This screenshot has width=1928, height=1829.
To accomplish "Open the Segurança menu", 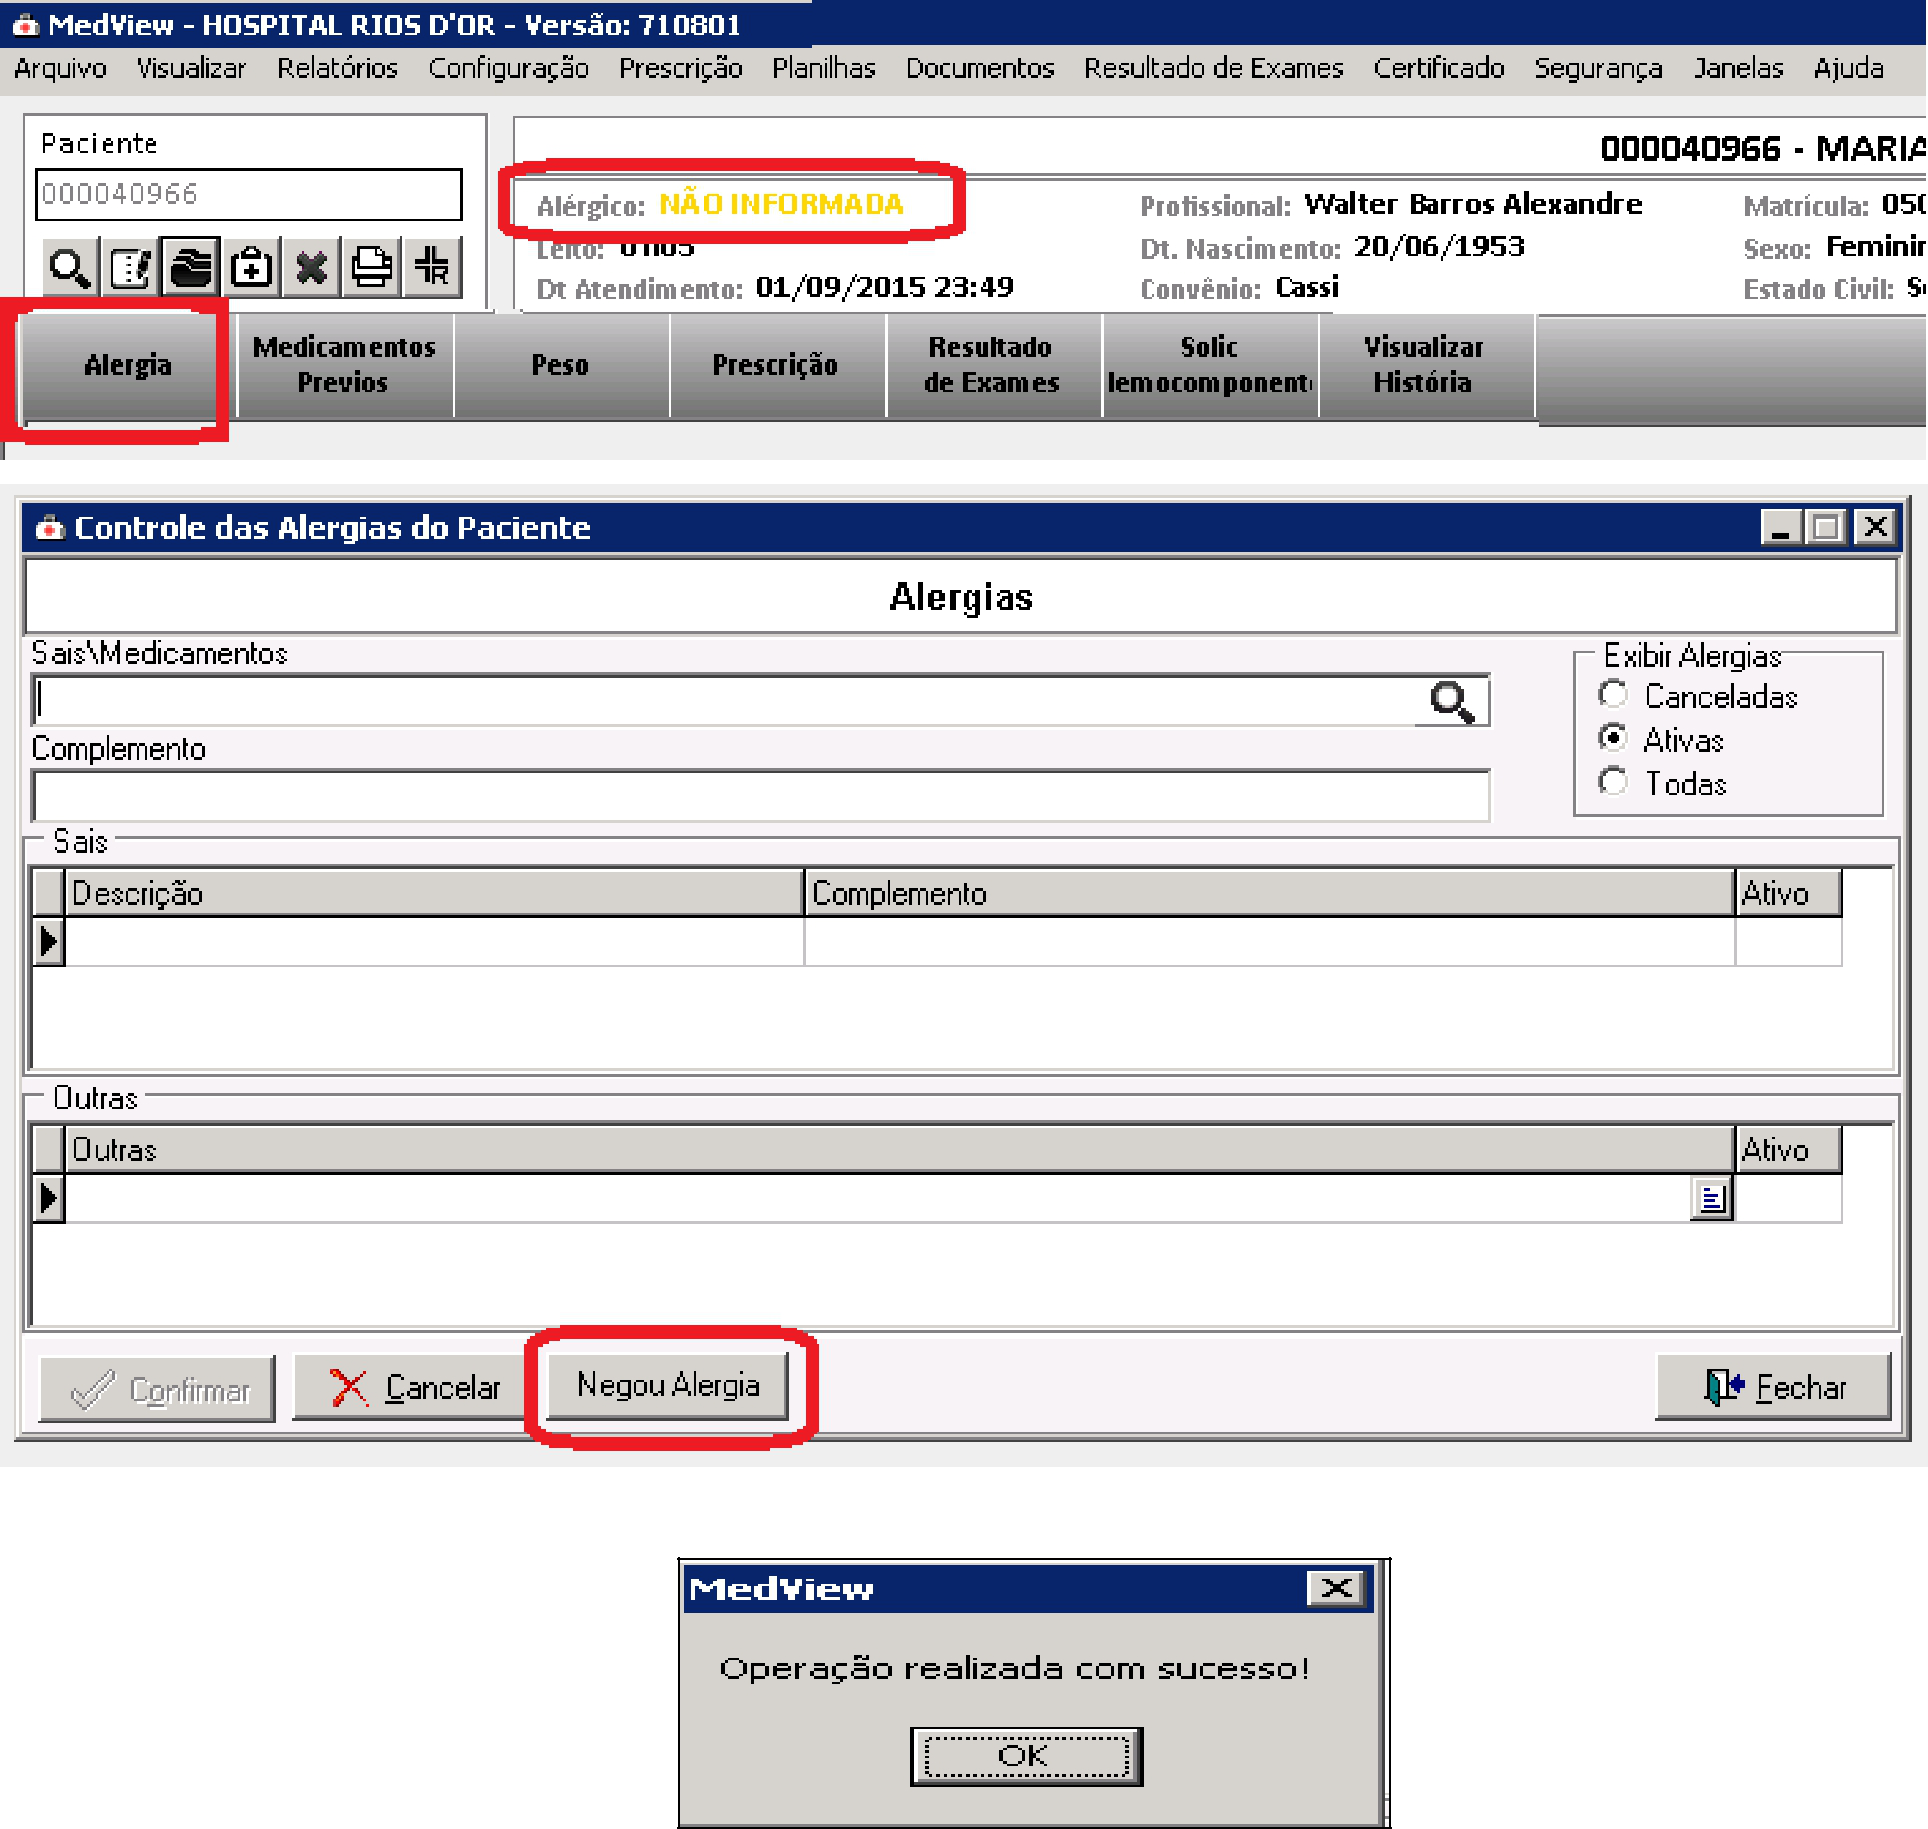I will [1599, 68].
